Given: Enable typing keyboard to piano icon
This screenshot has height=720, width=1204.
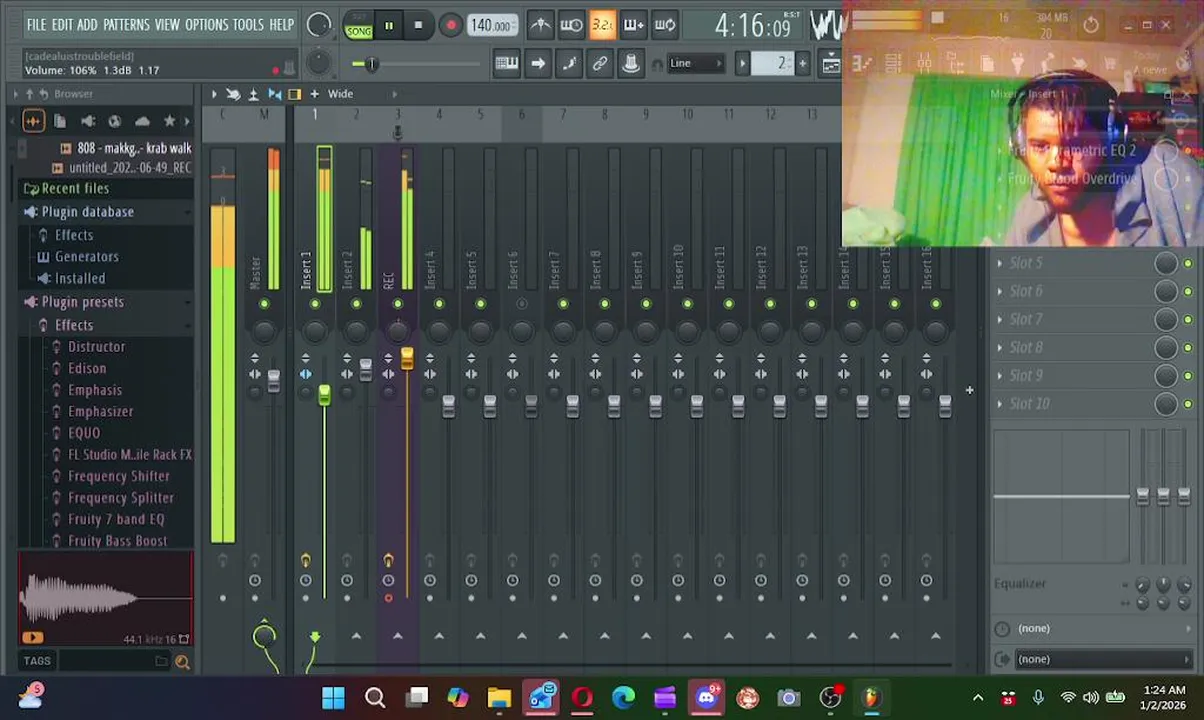Looking at the screenshot, I should 506,64.
